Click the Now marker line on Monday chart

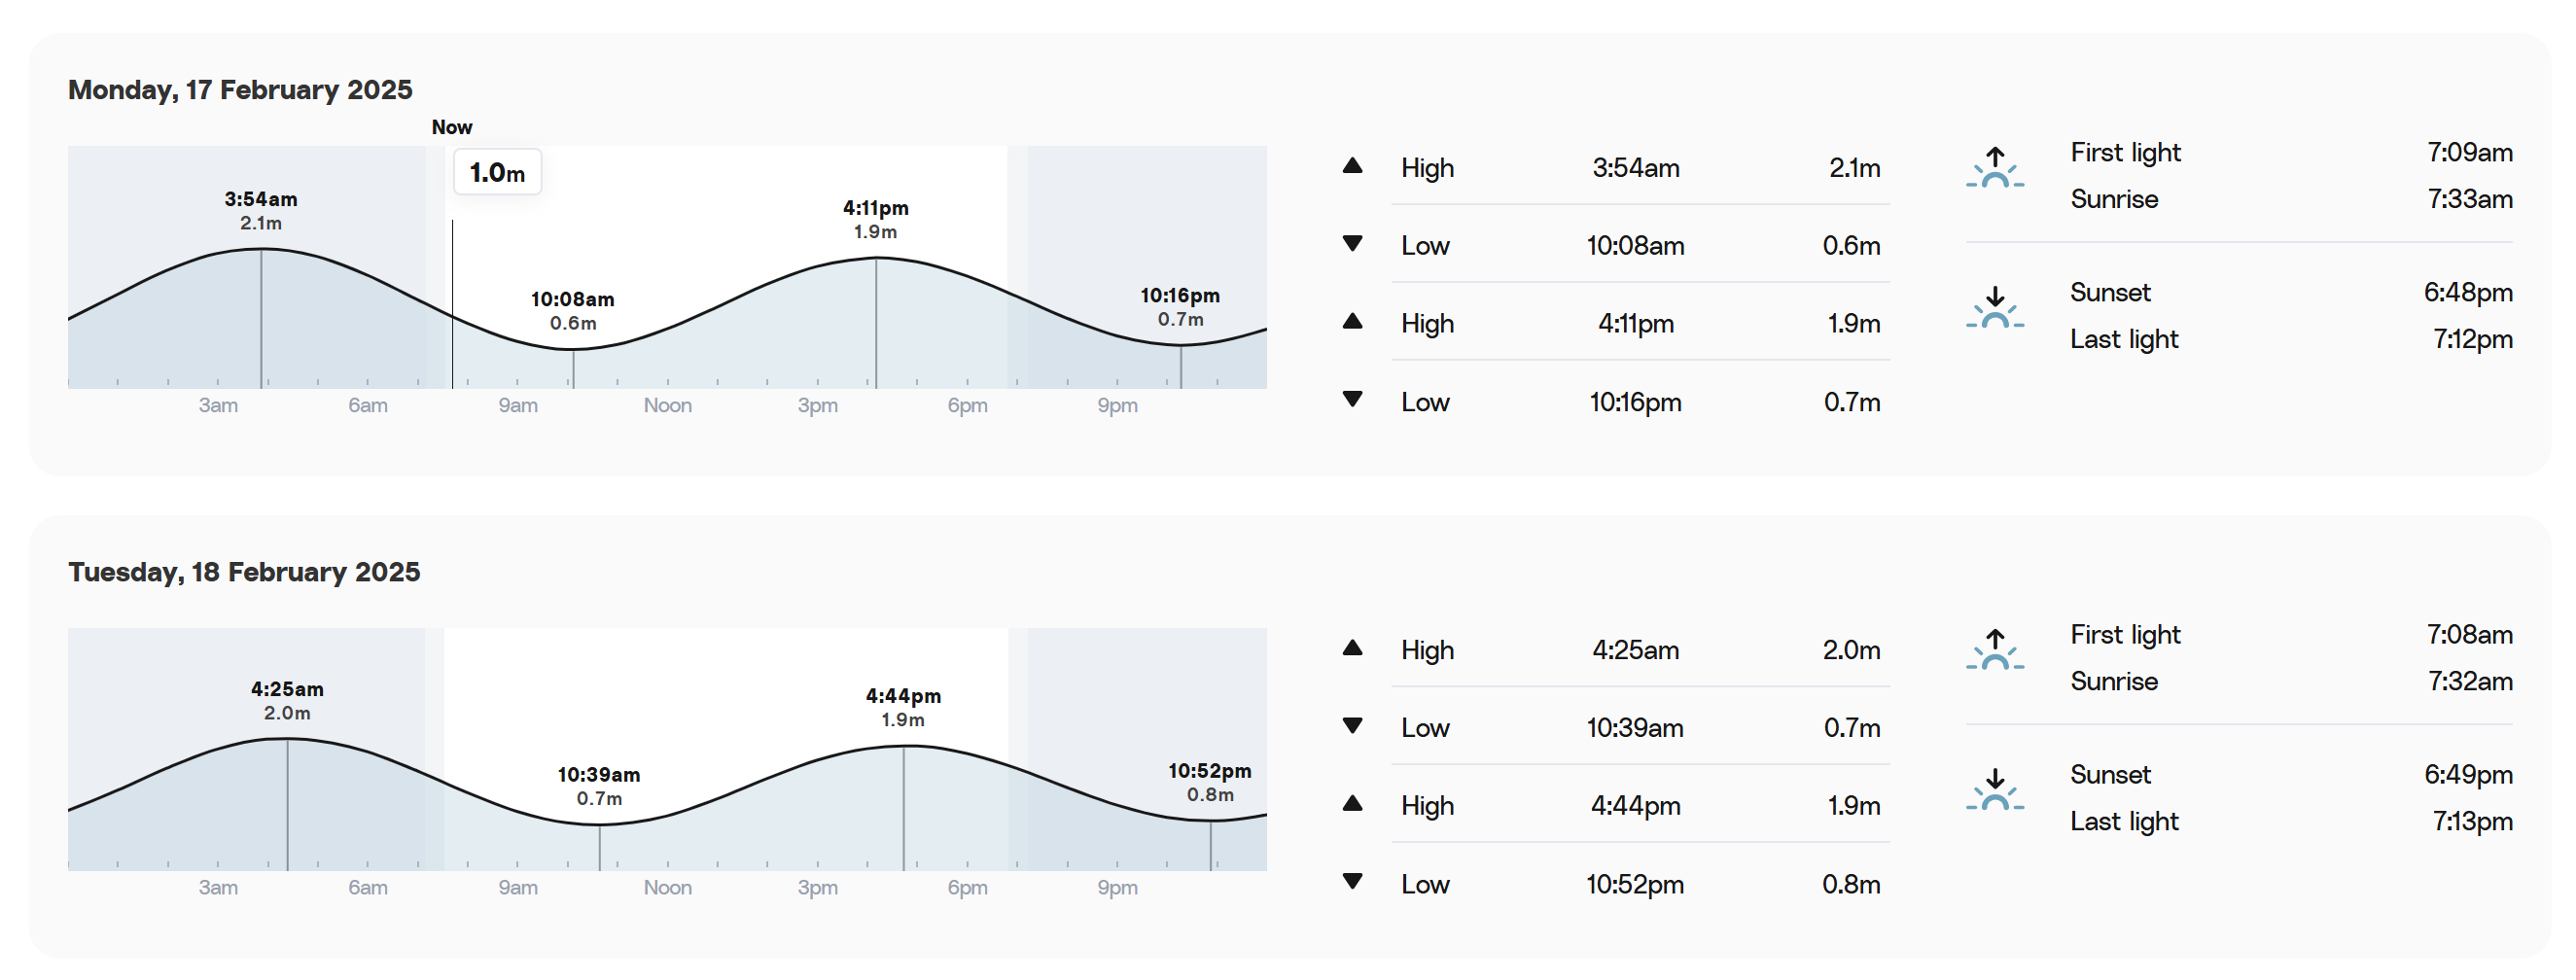[x=452, y=304]
